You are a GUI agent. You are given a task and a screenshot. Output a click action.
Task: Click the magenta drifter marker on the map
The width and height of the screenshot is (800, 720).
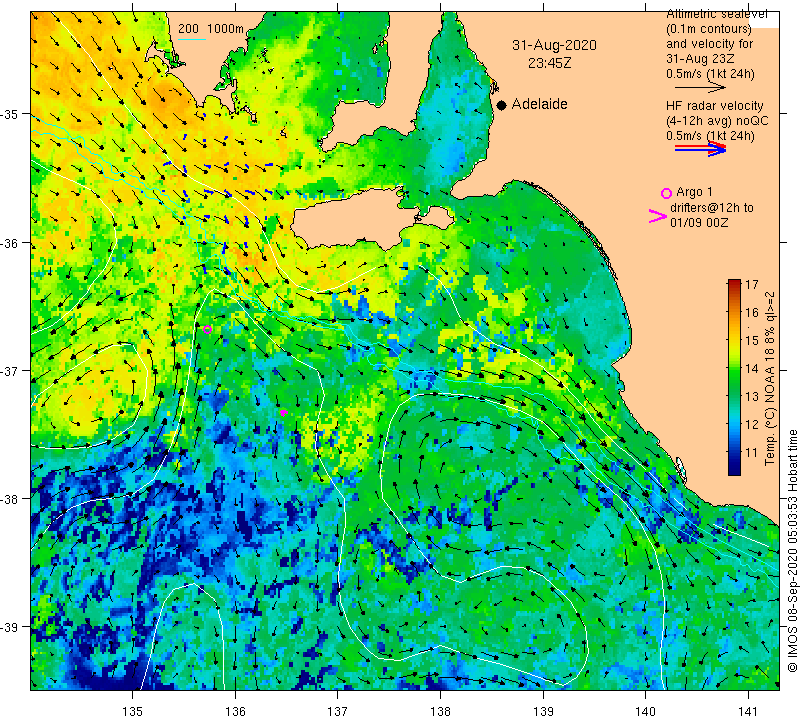(284, 412)
